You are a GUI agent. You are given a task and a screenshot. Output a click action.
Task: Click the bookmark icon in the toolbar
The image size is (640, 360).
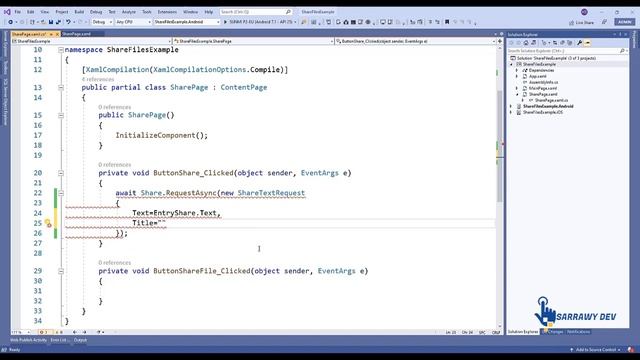(447, 22)
